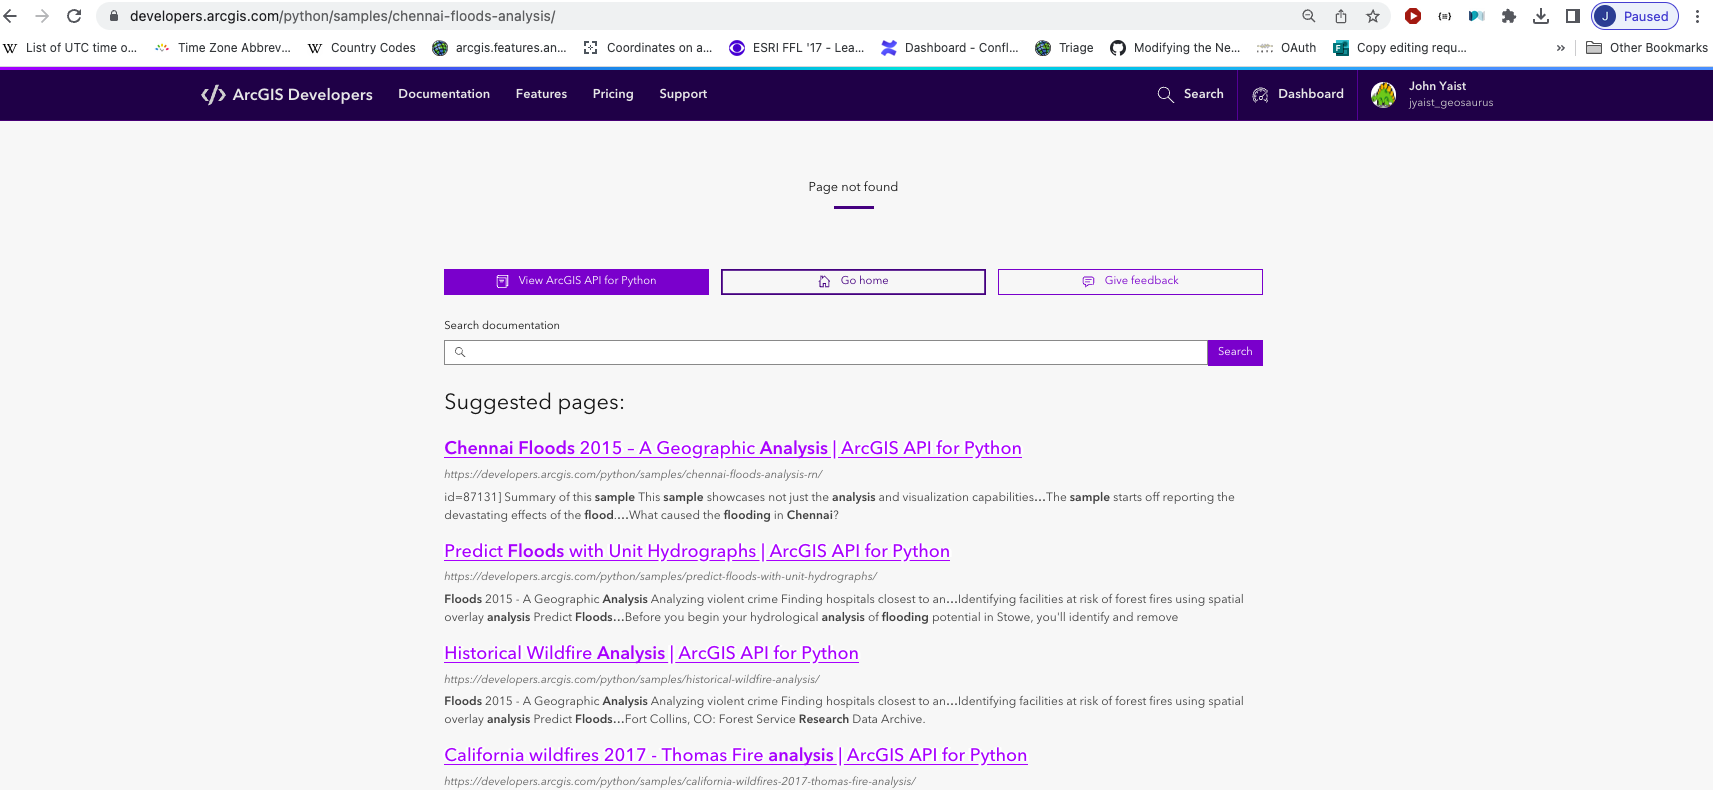Open List of UTC time o... bookmark

click(x=70, y=48)
